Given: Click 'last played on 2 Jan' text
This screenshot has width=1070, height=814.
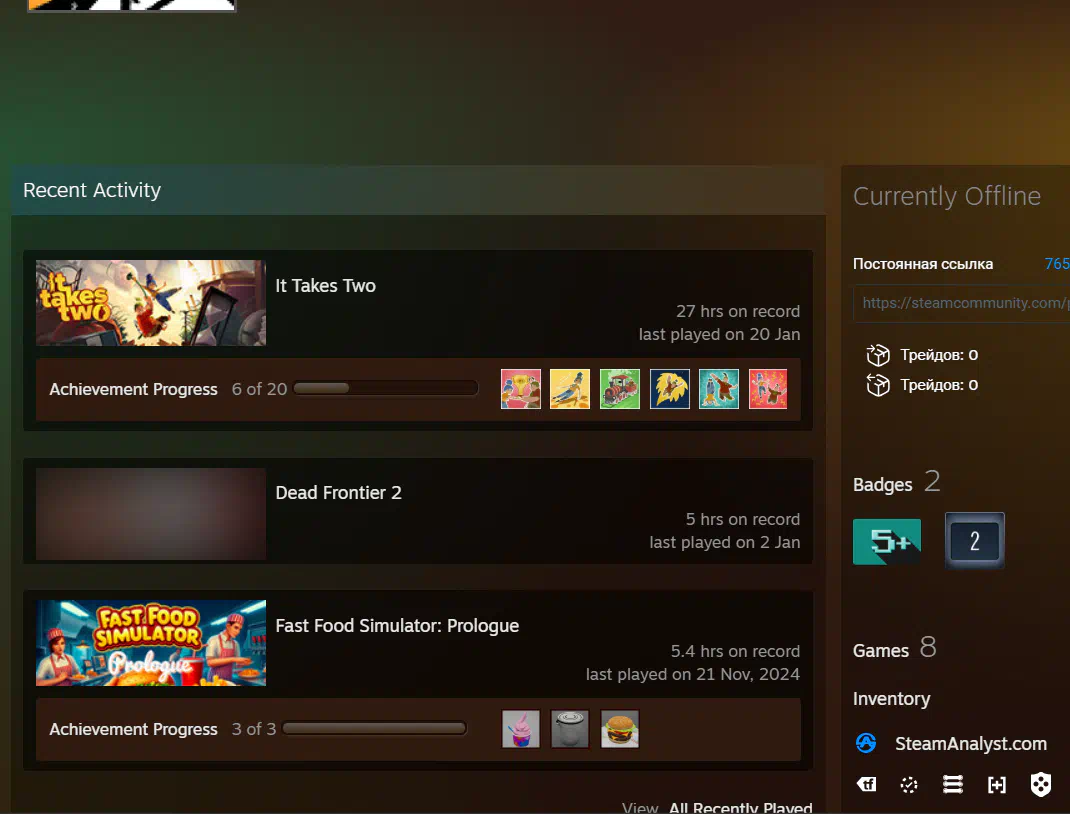Looking at the screenshot, I should pyautogui.click(x=725, y=542).
